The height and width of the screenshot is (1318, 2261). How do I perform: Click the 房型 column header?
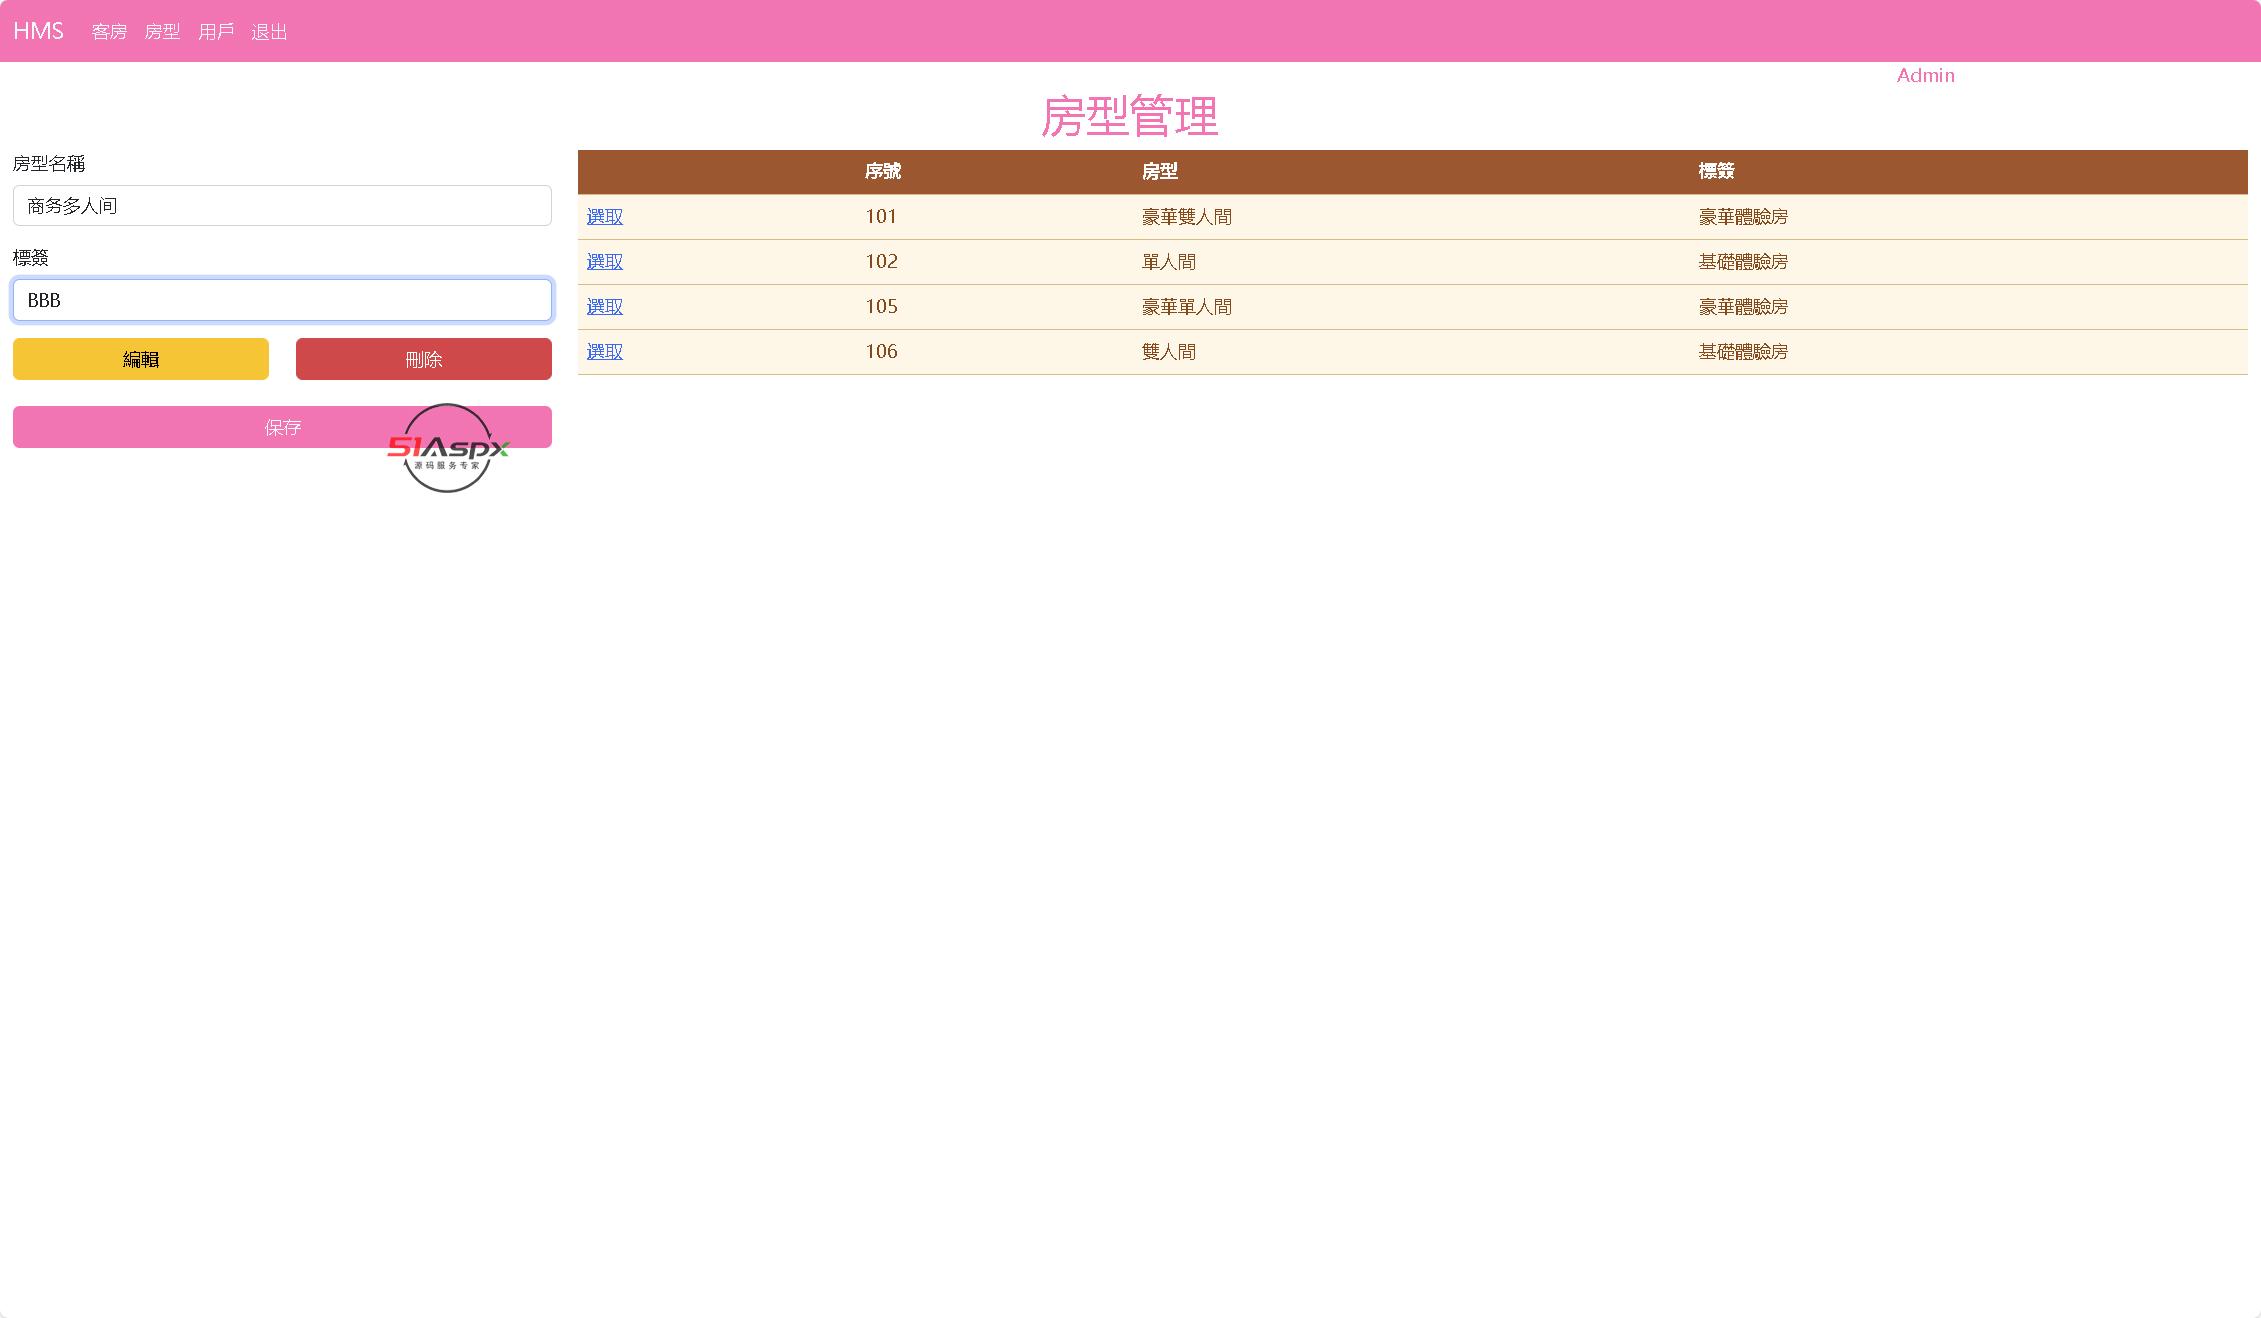tap(1159, 172)
